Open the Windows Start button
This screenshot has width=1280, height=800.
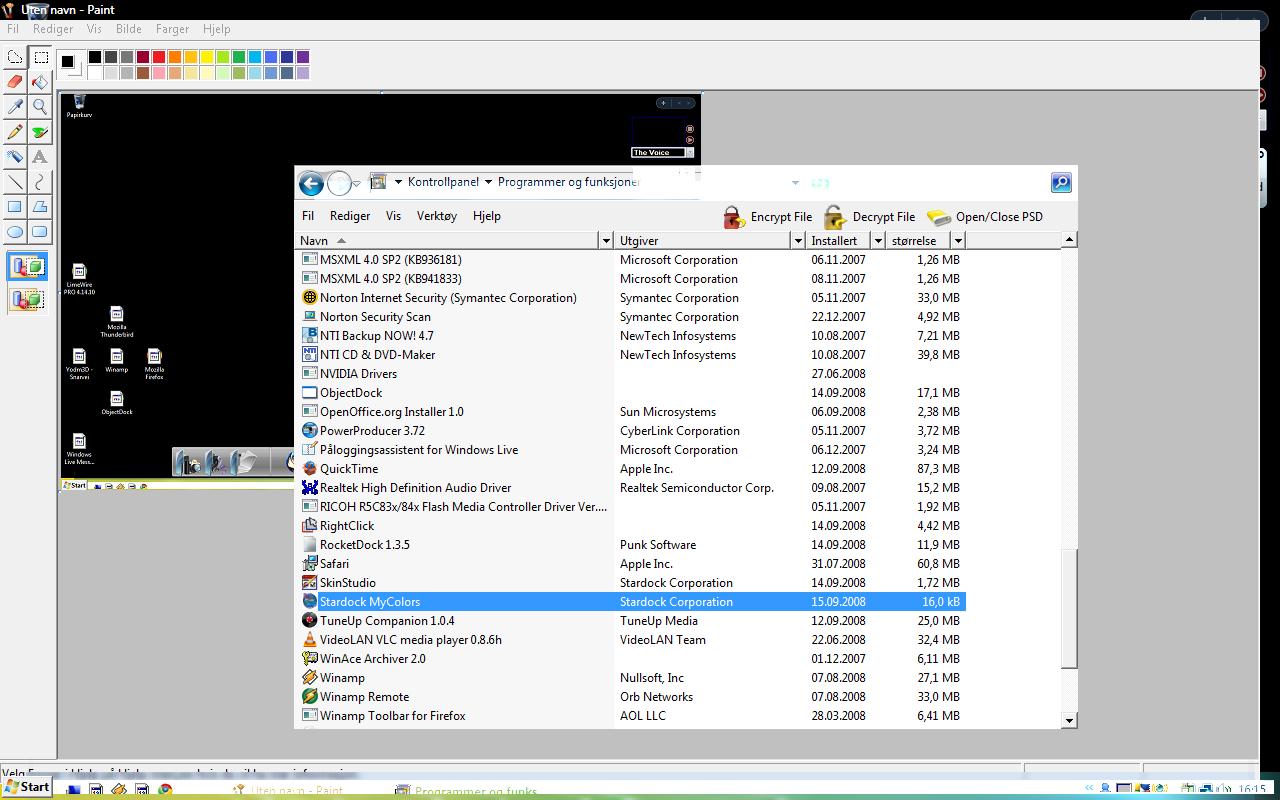tap(27, 787)
